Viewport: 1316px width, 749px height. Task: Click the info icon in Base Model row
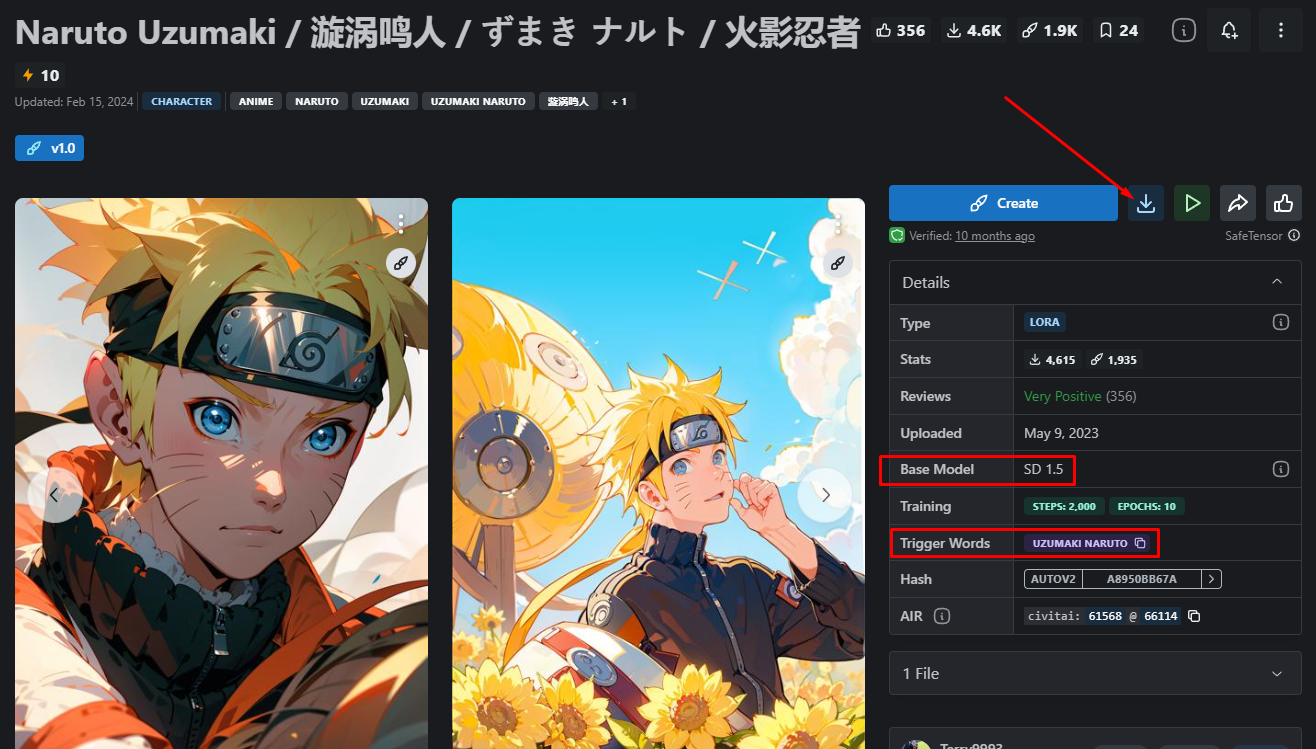[x=1280, y=469]
